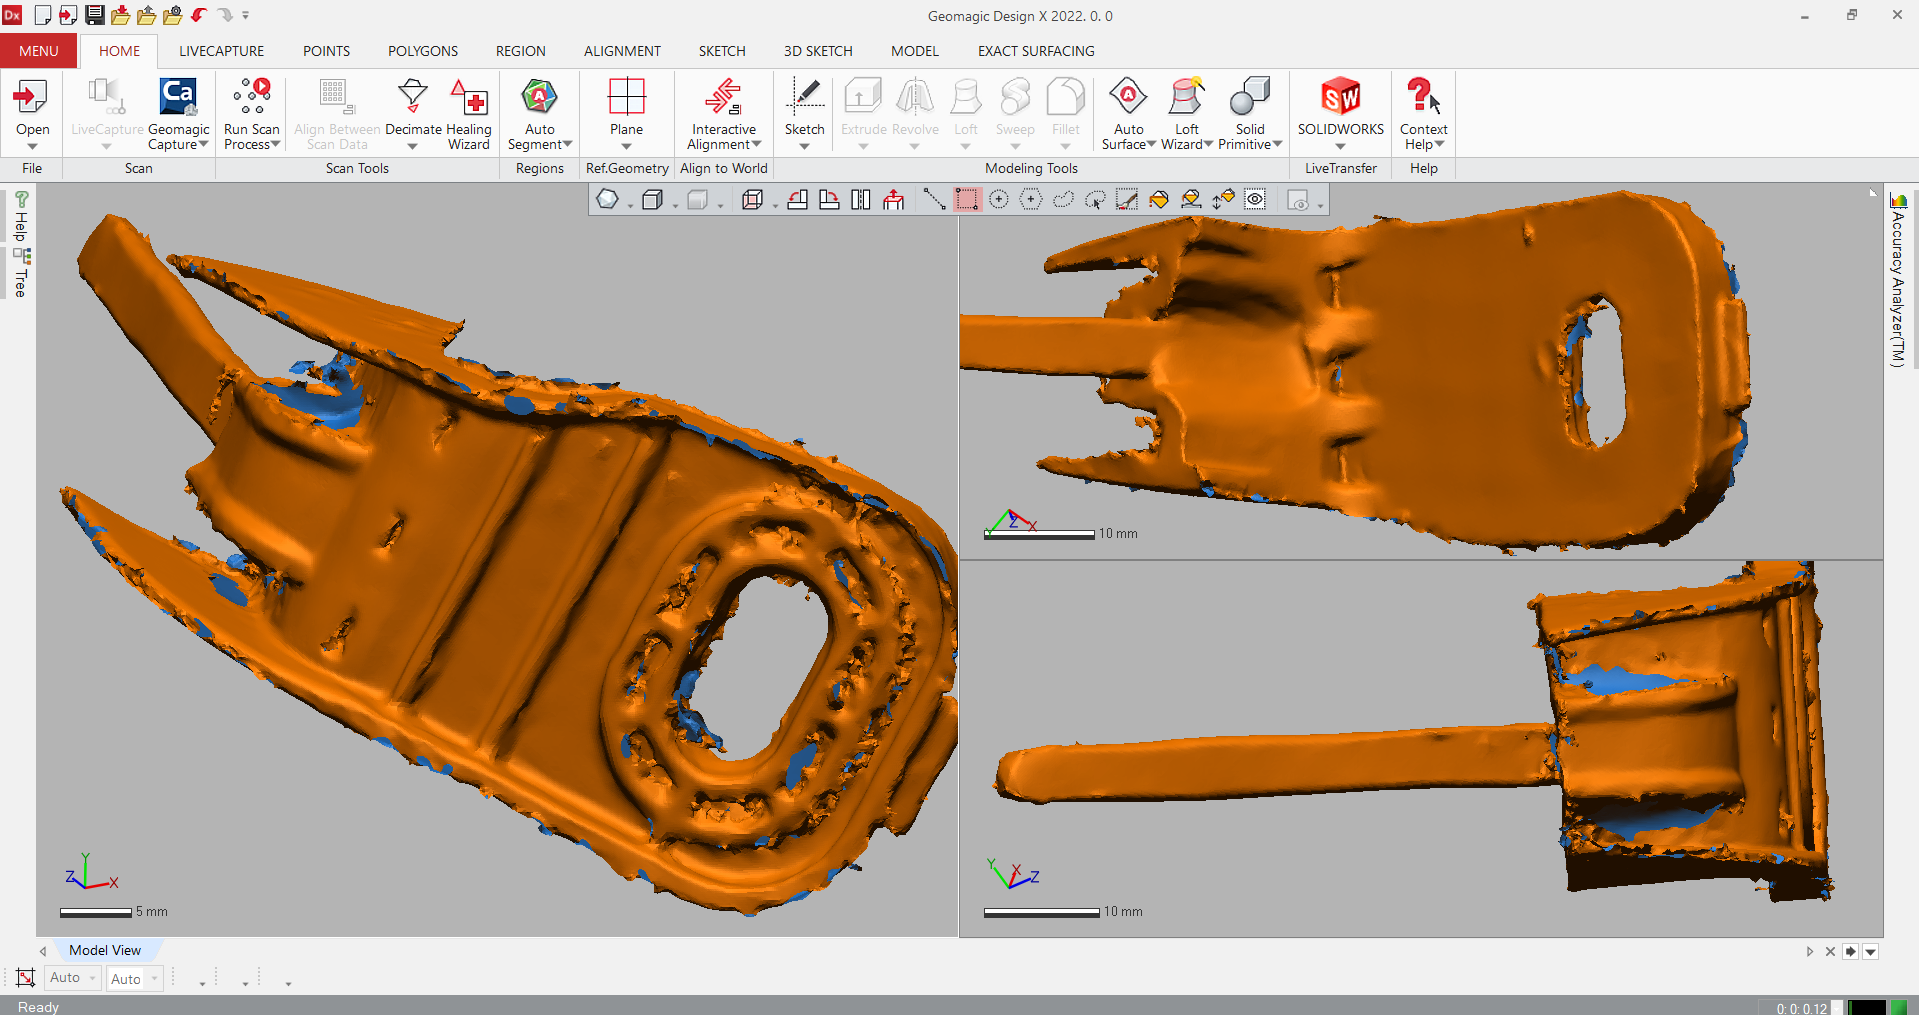
Task: Toggle Rectangle selection mode in viewport toolbar
Action: (x=966, y=200)
